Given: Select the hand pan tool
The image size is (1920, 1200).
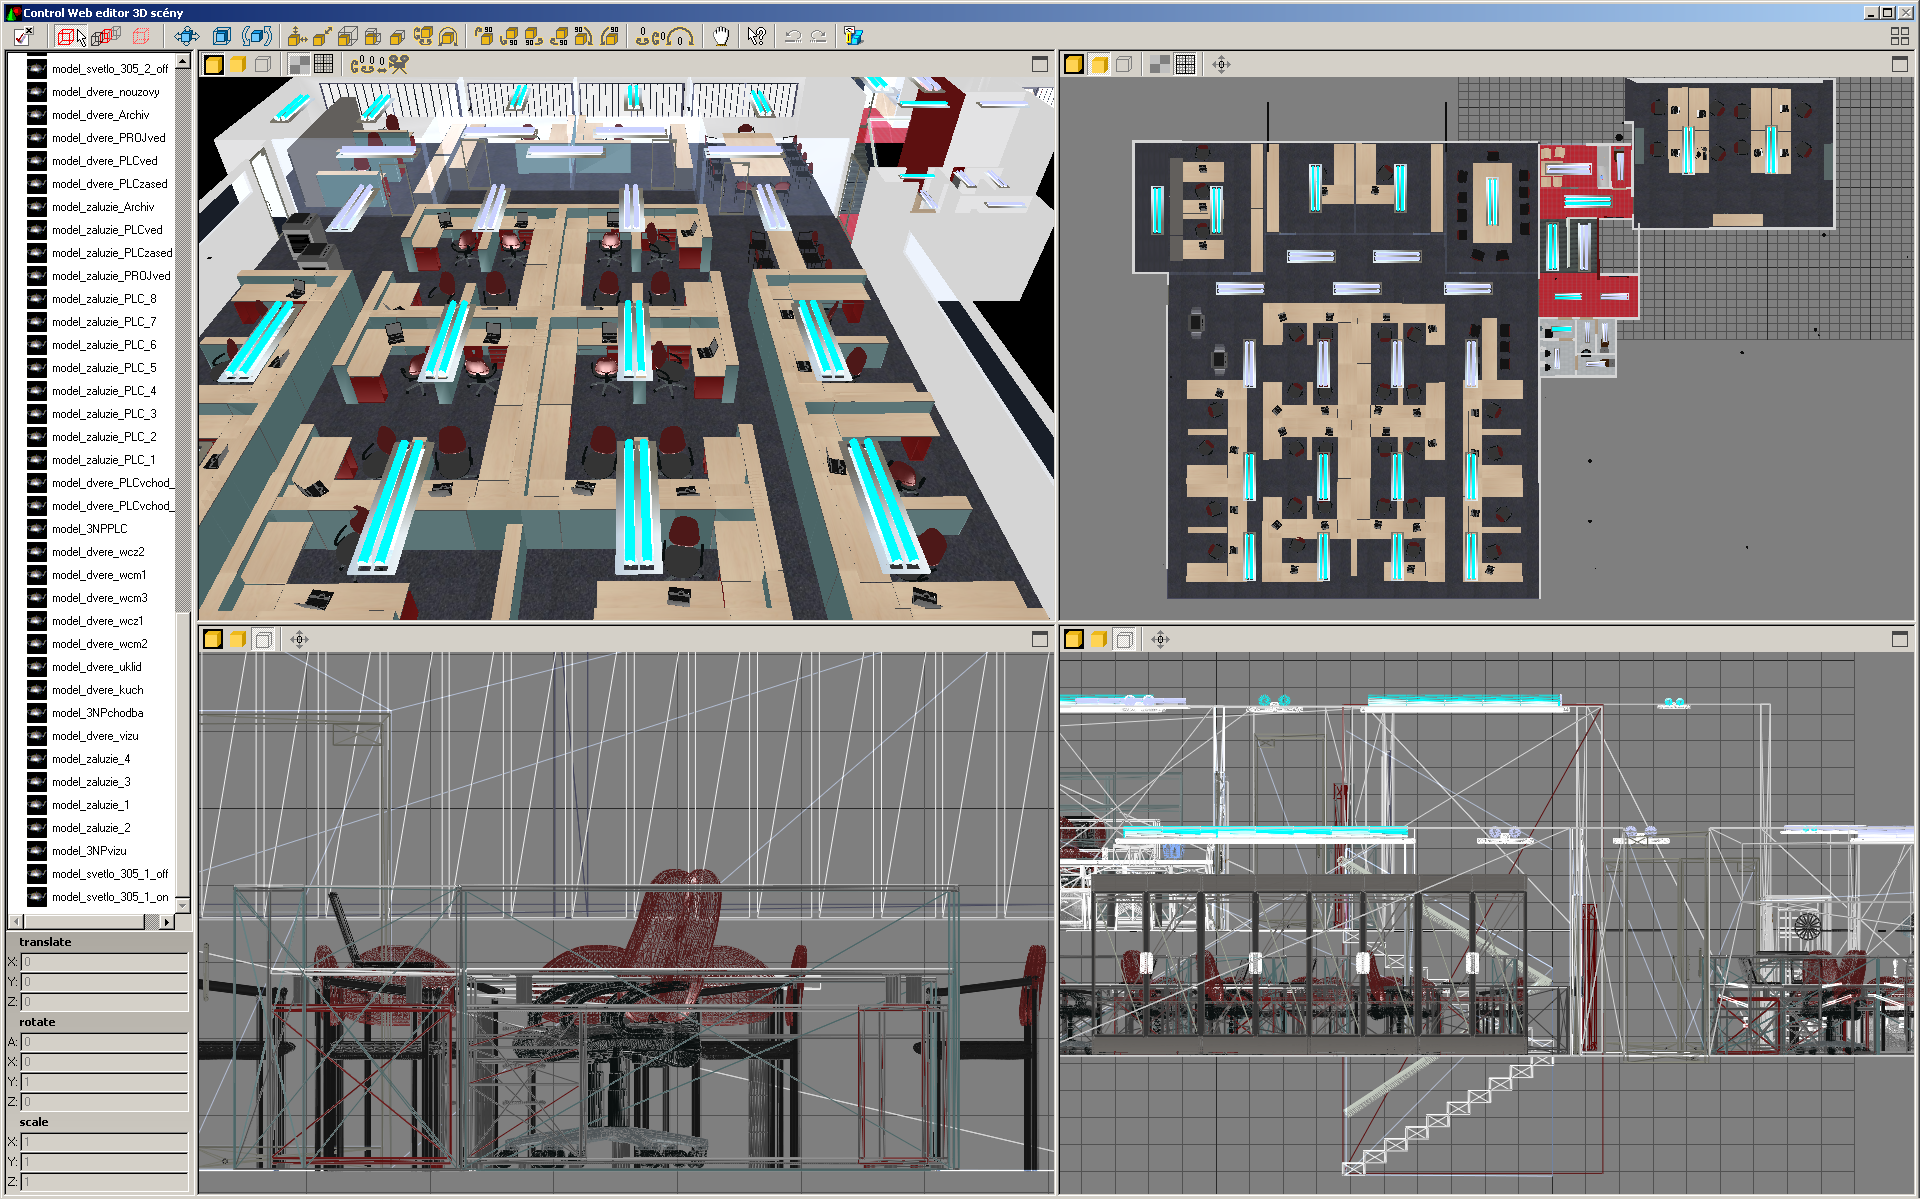Looking at the screenshot, I should (720, 37).
